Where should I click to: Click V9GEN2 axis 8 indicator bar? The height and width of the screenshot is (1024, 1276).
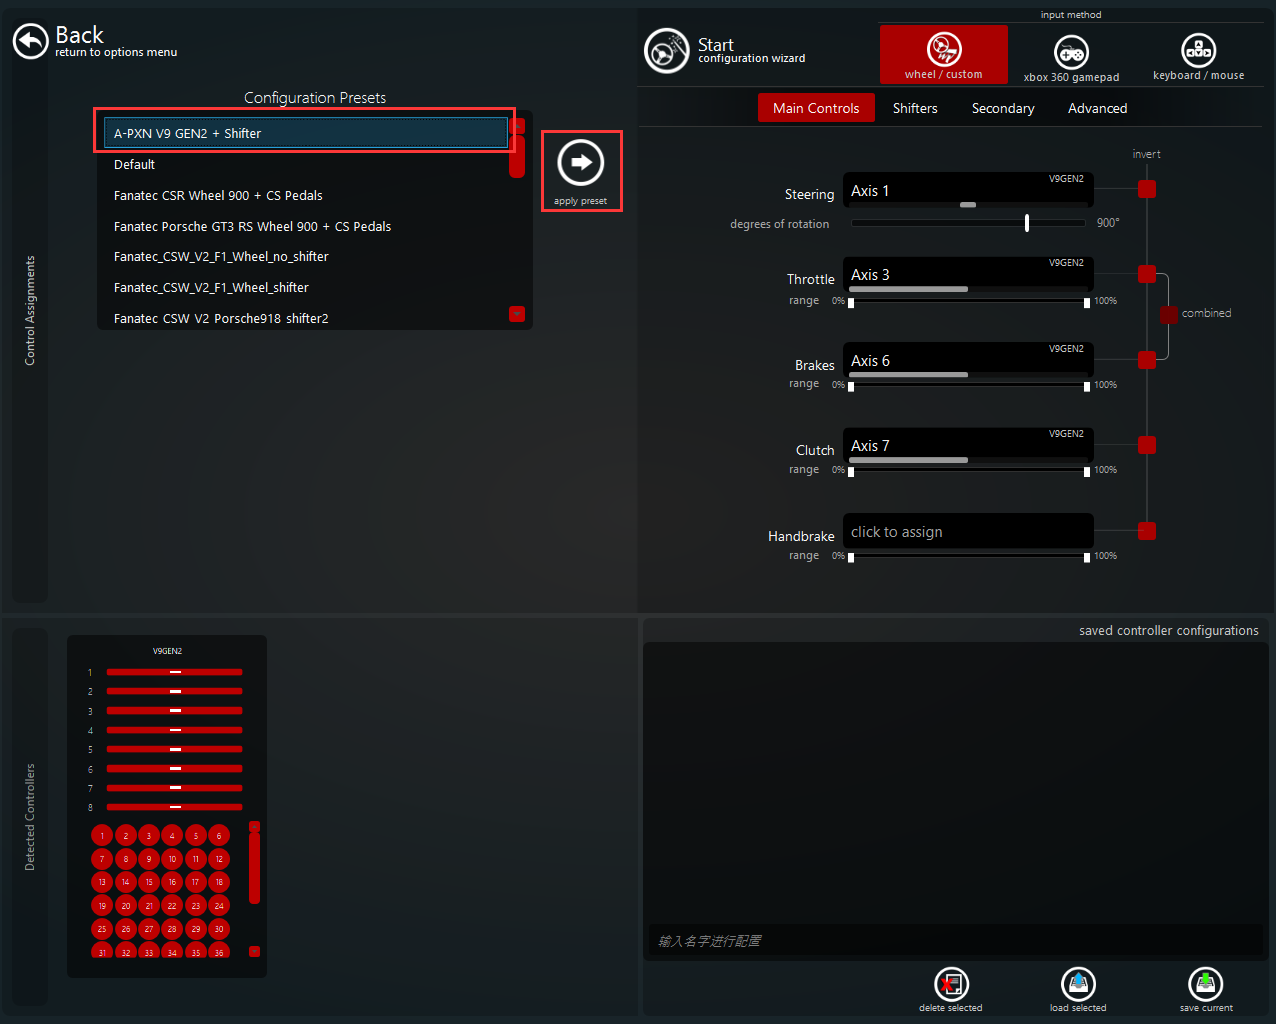tap(175, 807)
